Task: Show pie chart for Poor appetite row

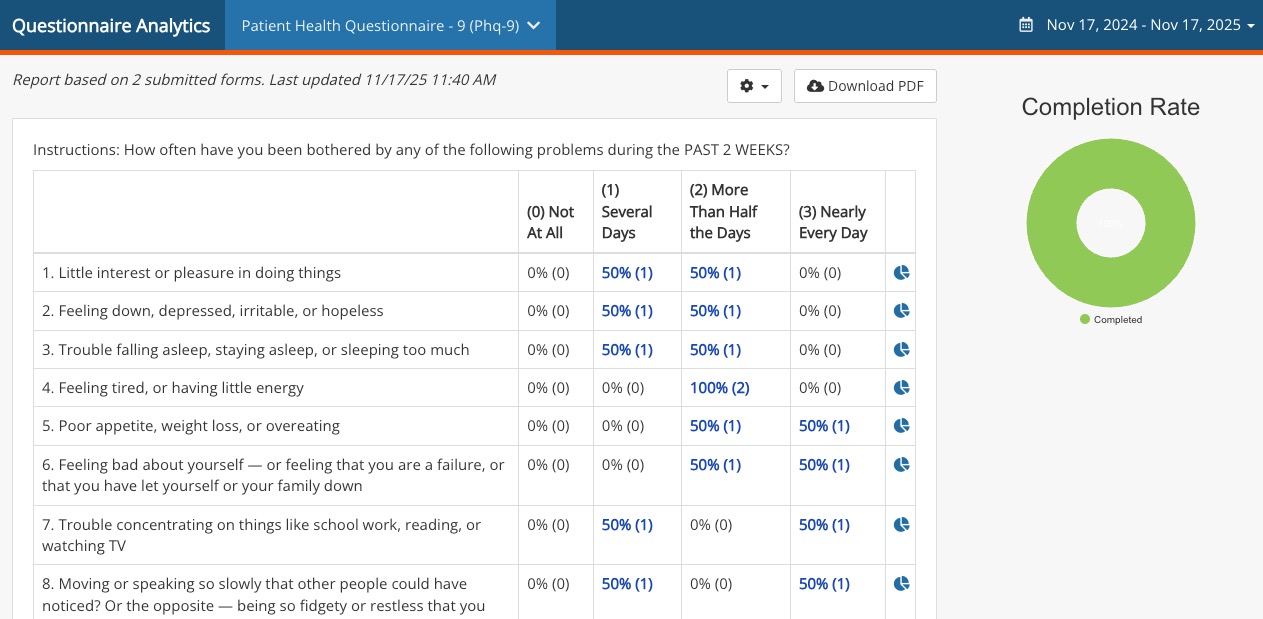Action: [901, 426]
